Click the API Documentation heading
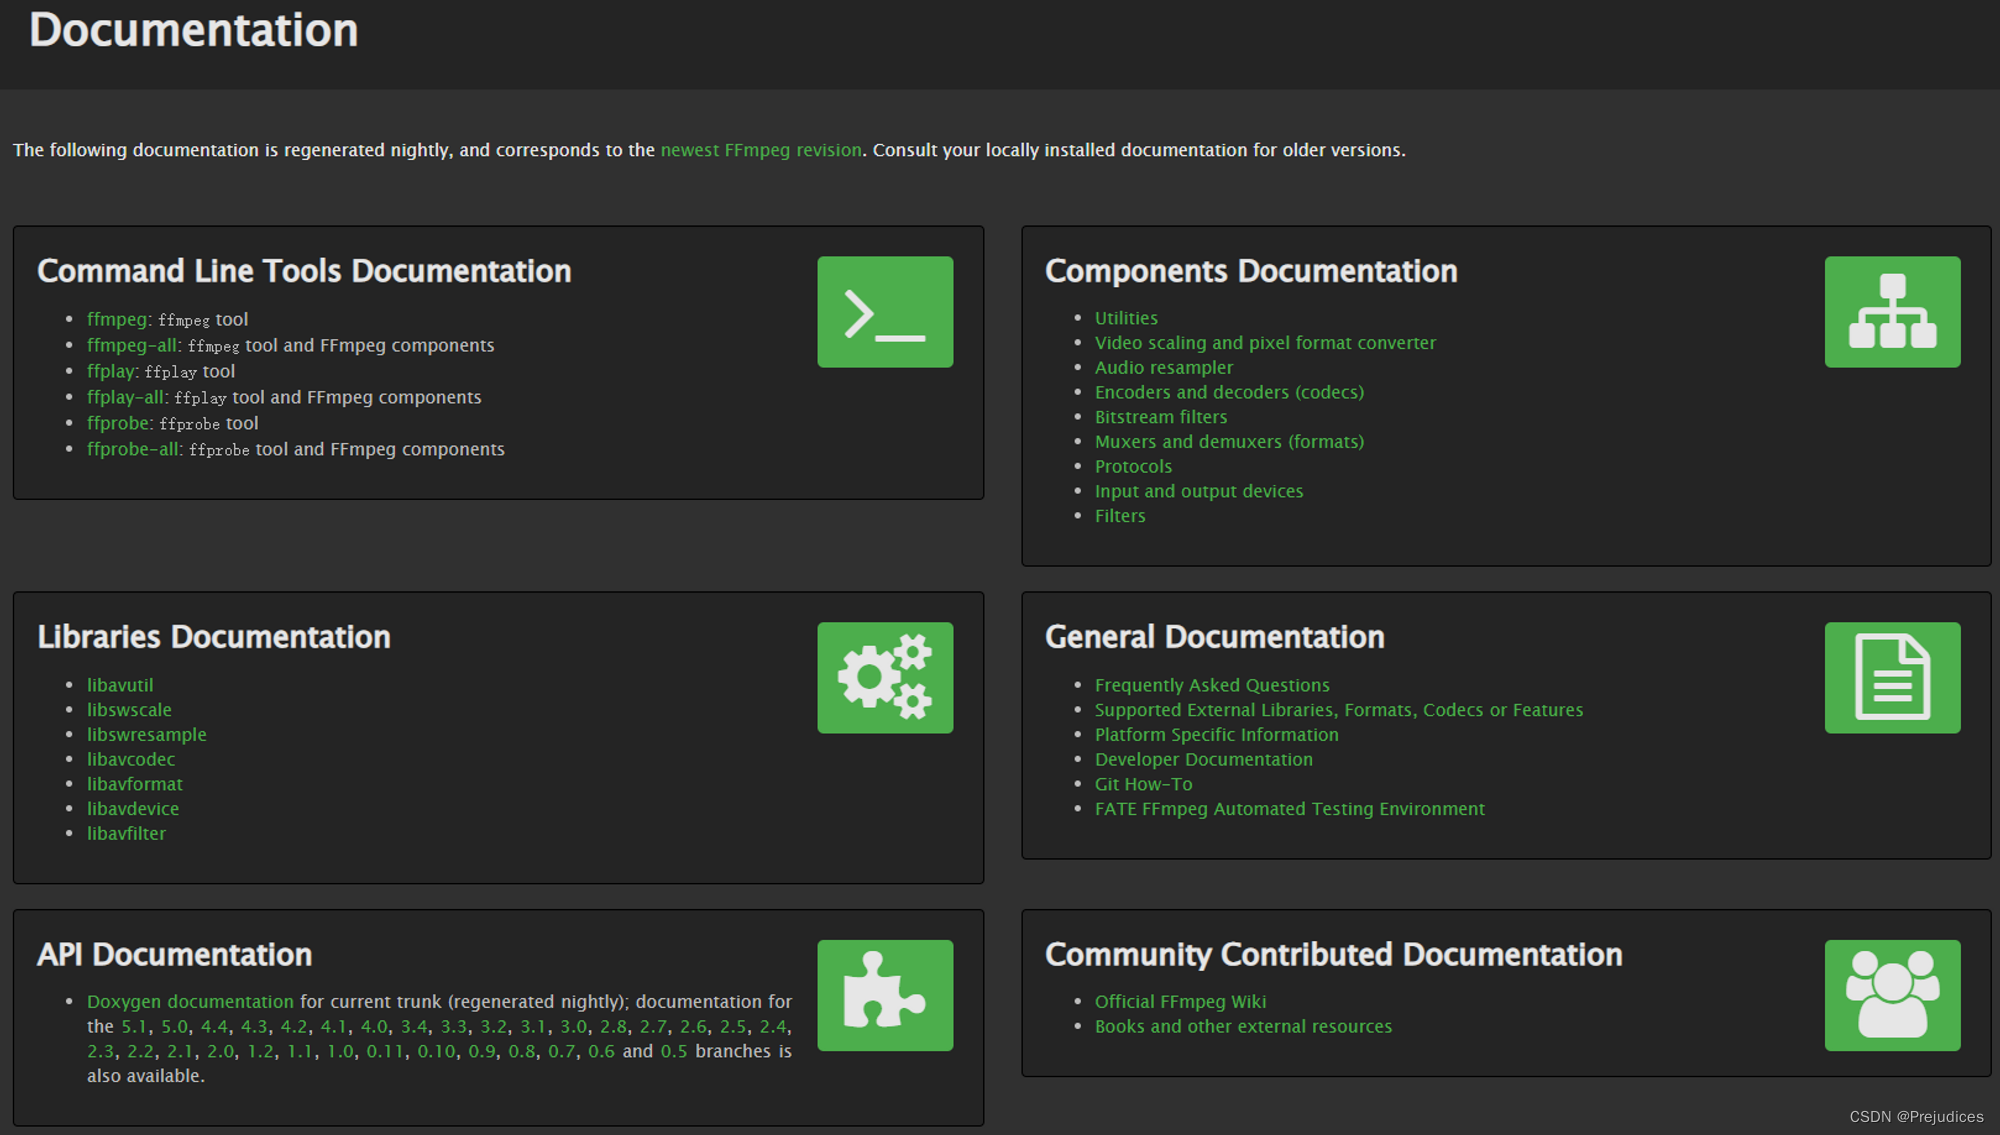 (175, 955)
